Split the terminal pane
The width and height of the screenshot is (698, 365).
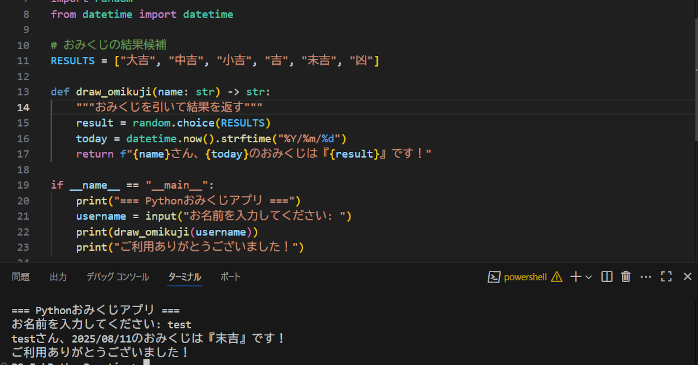[607, 277]
